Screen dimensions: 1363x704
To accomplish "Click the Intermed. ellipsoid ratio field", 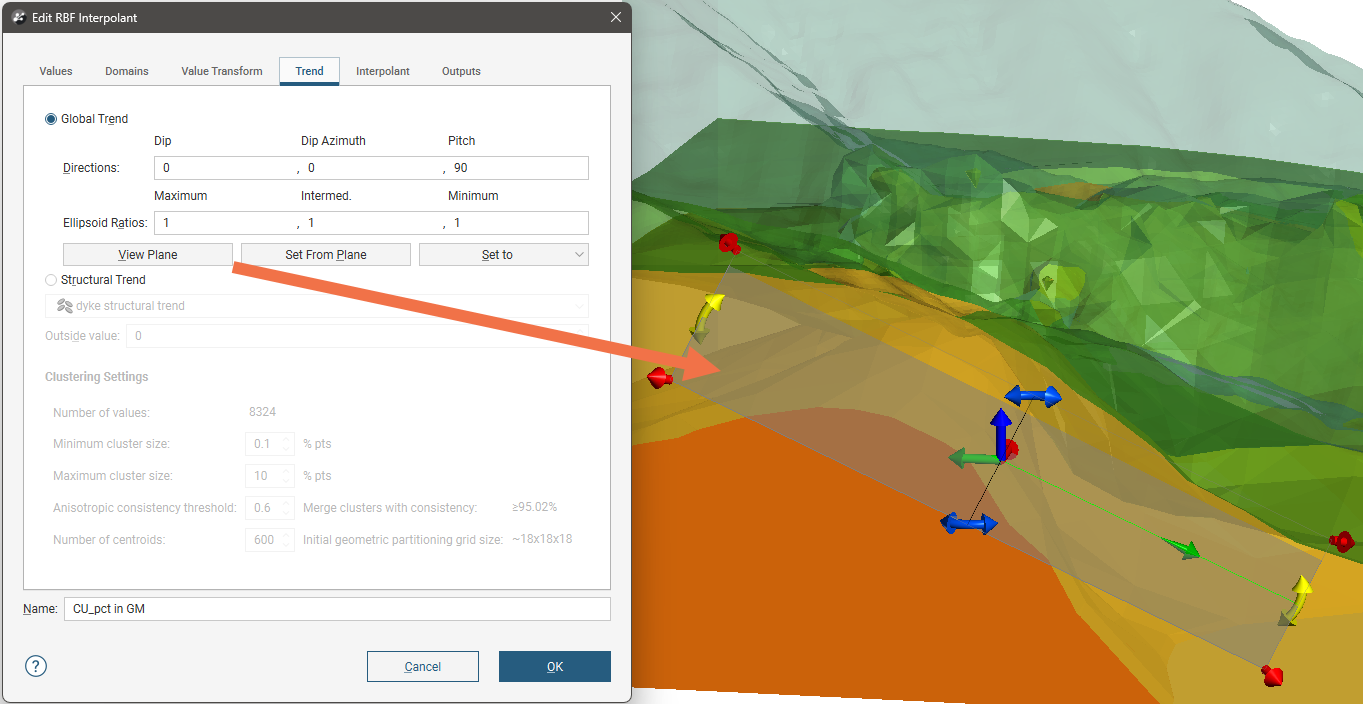I will tap(372, 223).
